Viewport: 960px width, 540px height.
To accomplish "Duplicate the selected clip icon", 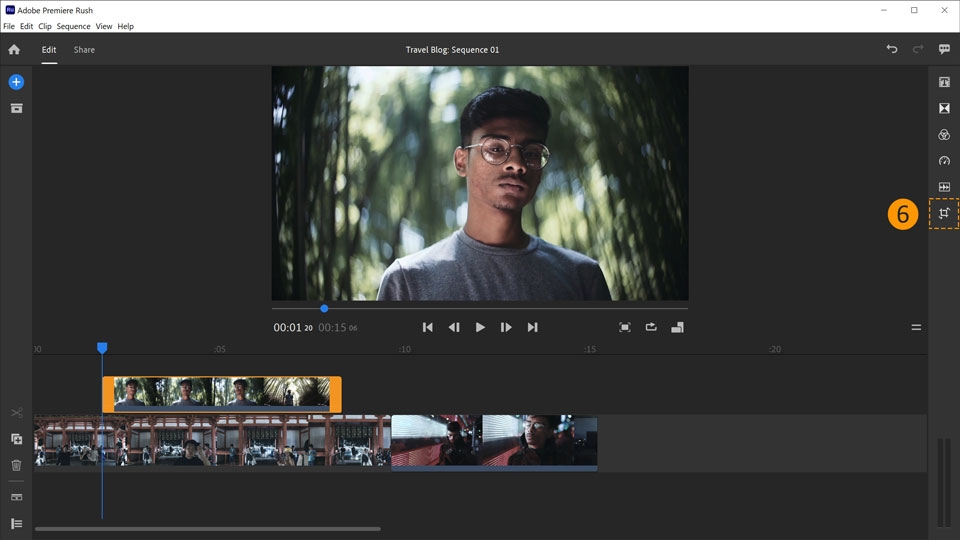I will tap(17, 439).
